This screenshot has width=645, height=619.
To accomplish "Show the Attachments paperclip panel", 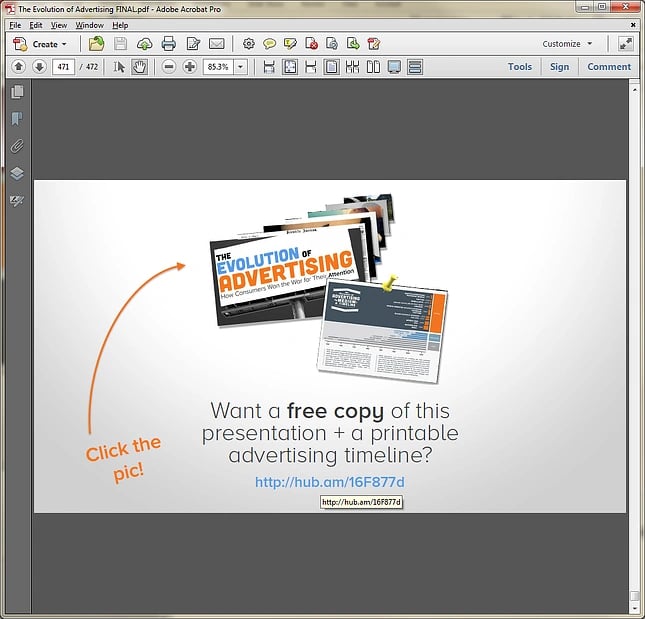I will [17, 146].
